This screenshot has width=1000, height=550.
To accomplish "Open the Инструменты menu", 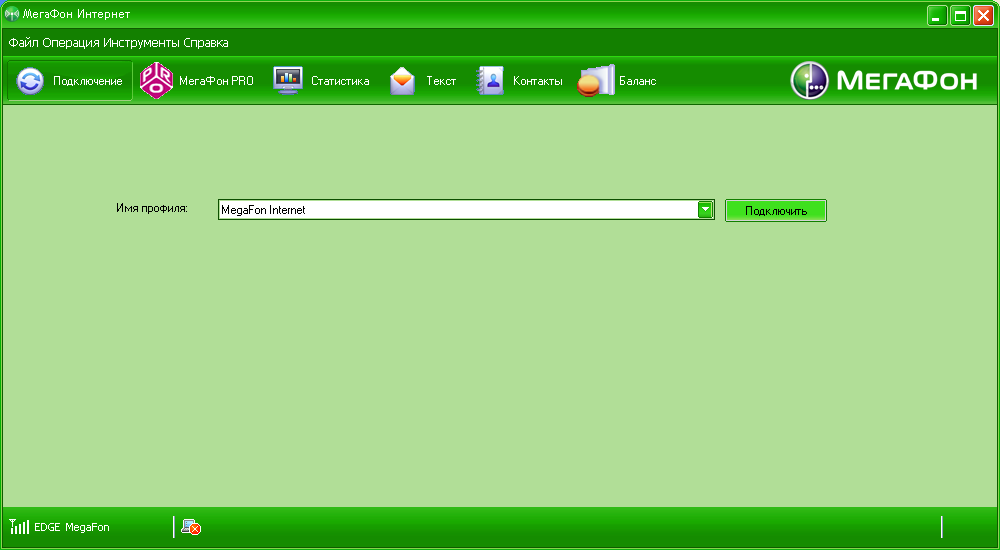I will click(x=142, y=43).
